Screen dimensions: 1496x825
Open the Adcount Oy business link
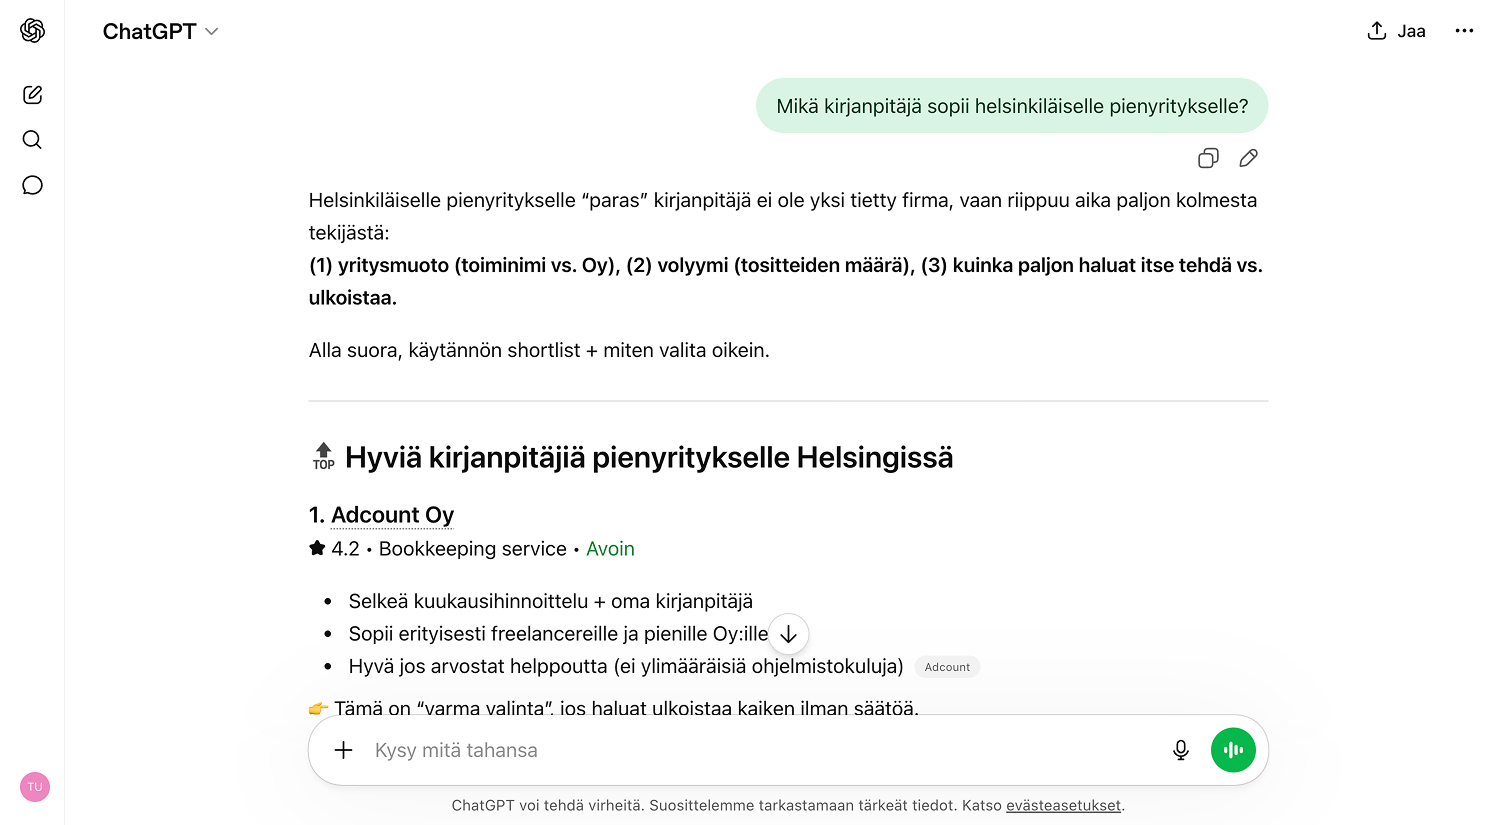click(x=392, y=515)
